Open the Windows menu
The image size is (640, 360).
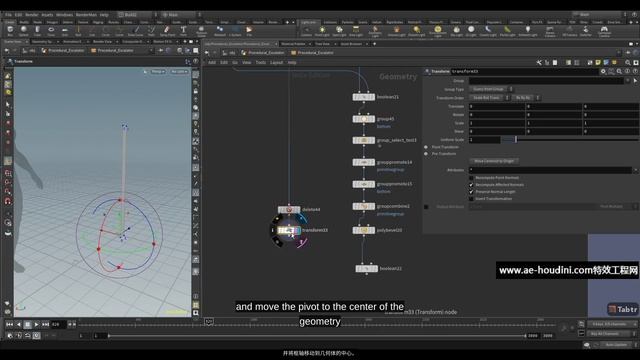click(x=64, y=15)
